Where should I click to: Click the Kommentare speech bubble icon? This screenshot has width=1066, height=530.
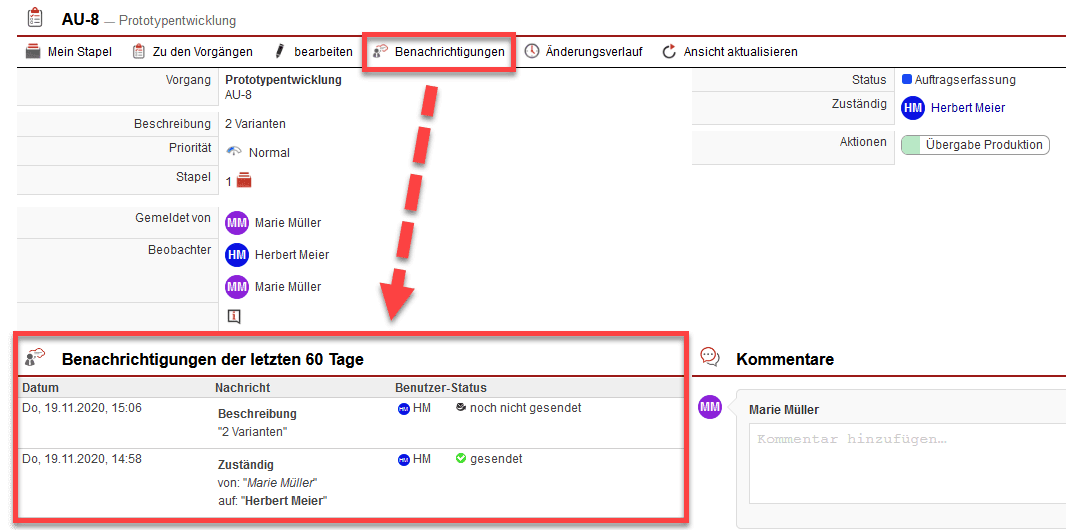[710, 357]
